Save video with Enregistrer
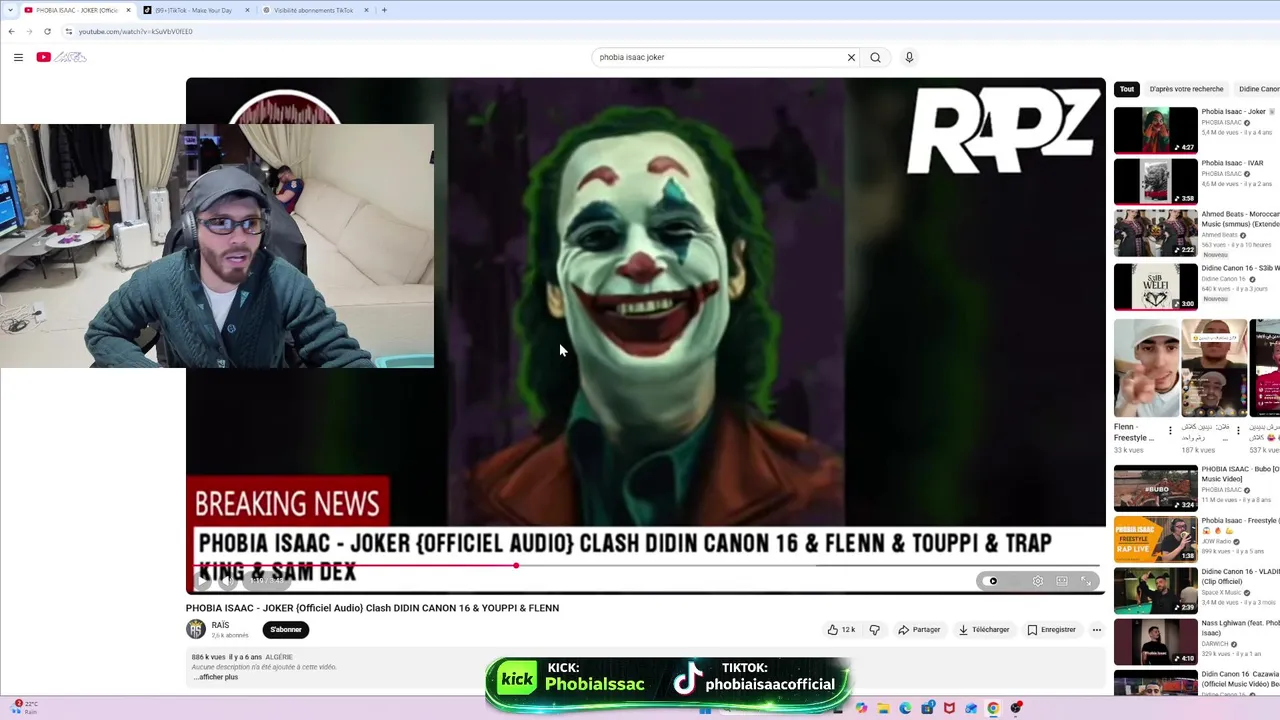 (1051, 630)
